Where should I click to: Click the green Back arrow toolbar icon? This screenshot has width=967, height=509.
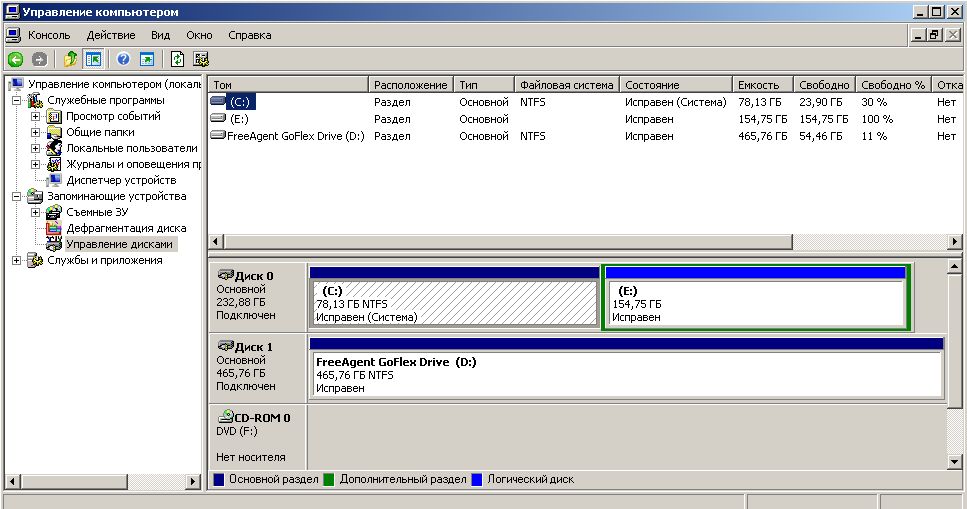(x=15, y=59)
